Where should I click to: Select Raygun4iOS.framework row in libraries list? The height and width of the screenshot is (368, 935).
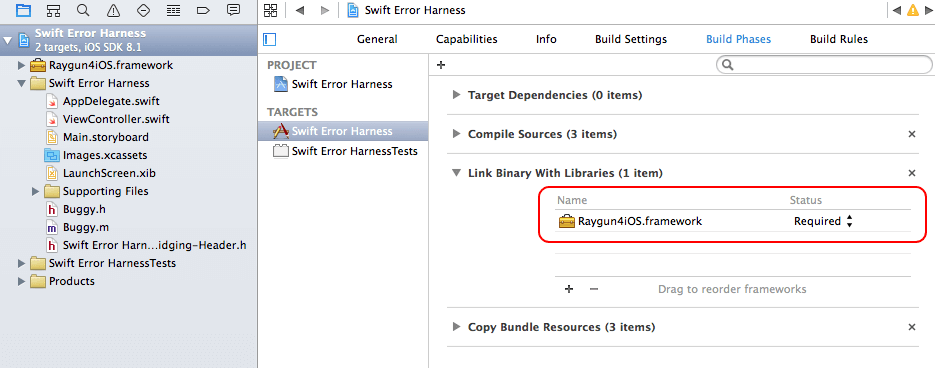click(x=732, y=221)
